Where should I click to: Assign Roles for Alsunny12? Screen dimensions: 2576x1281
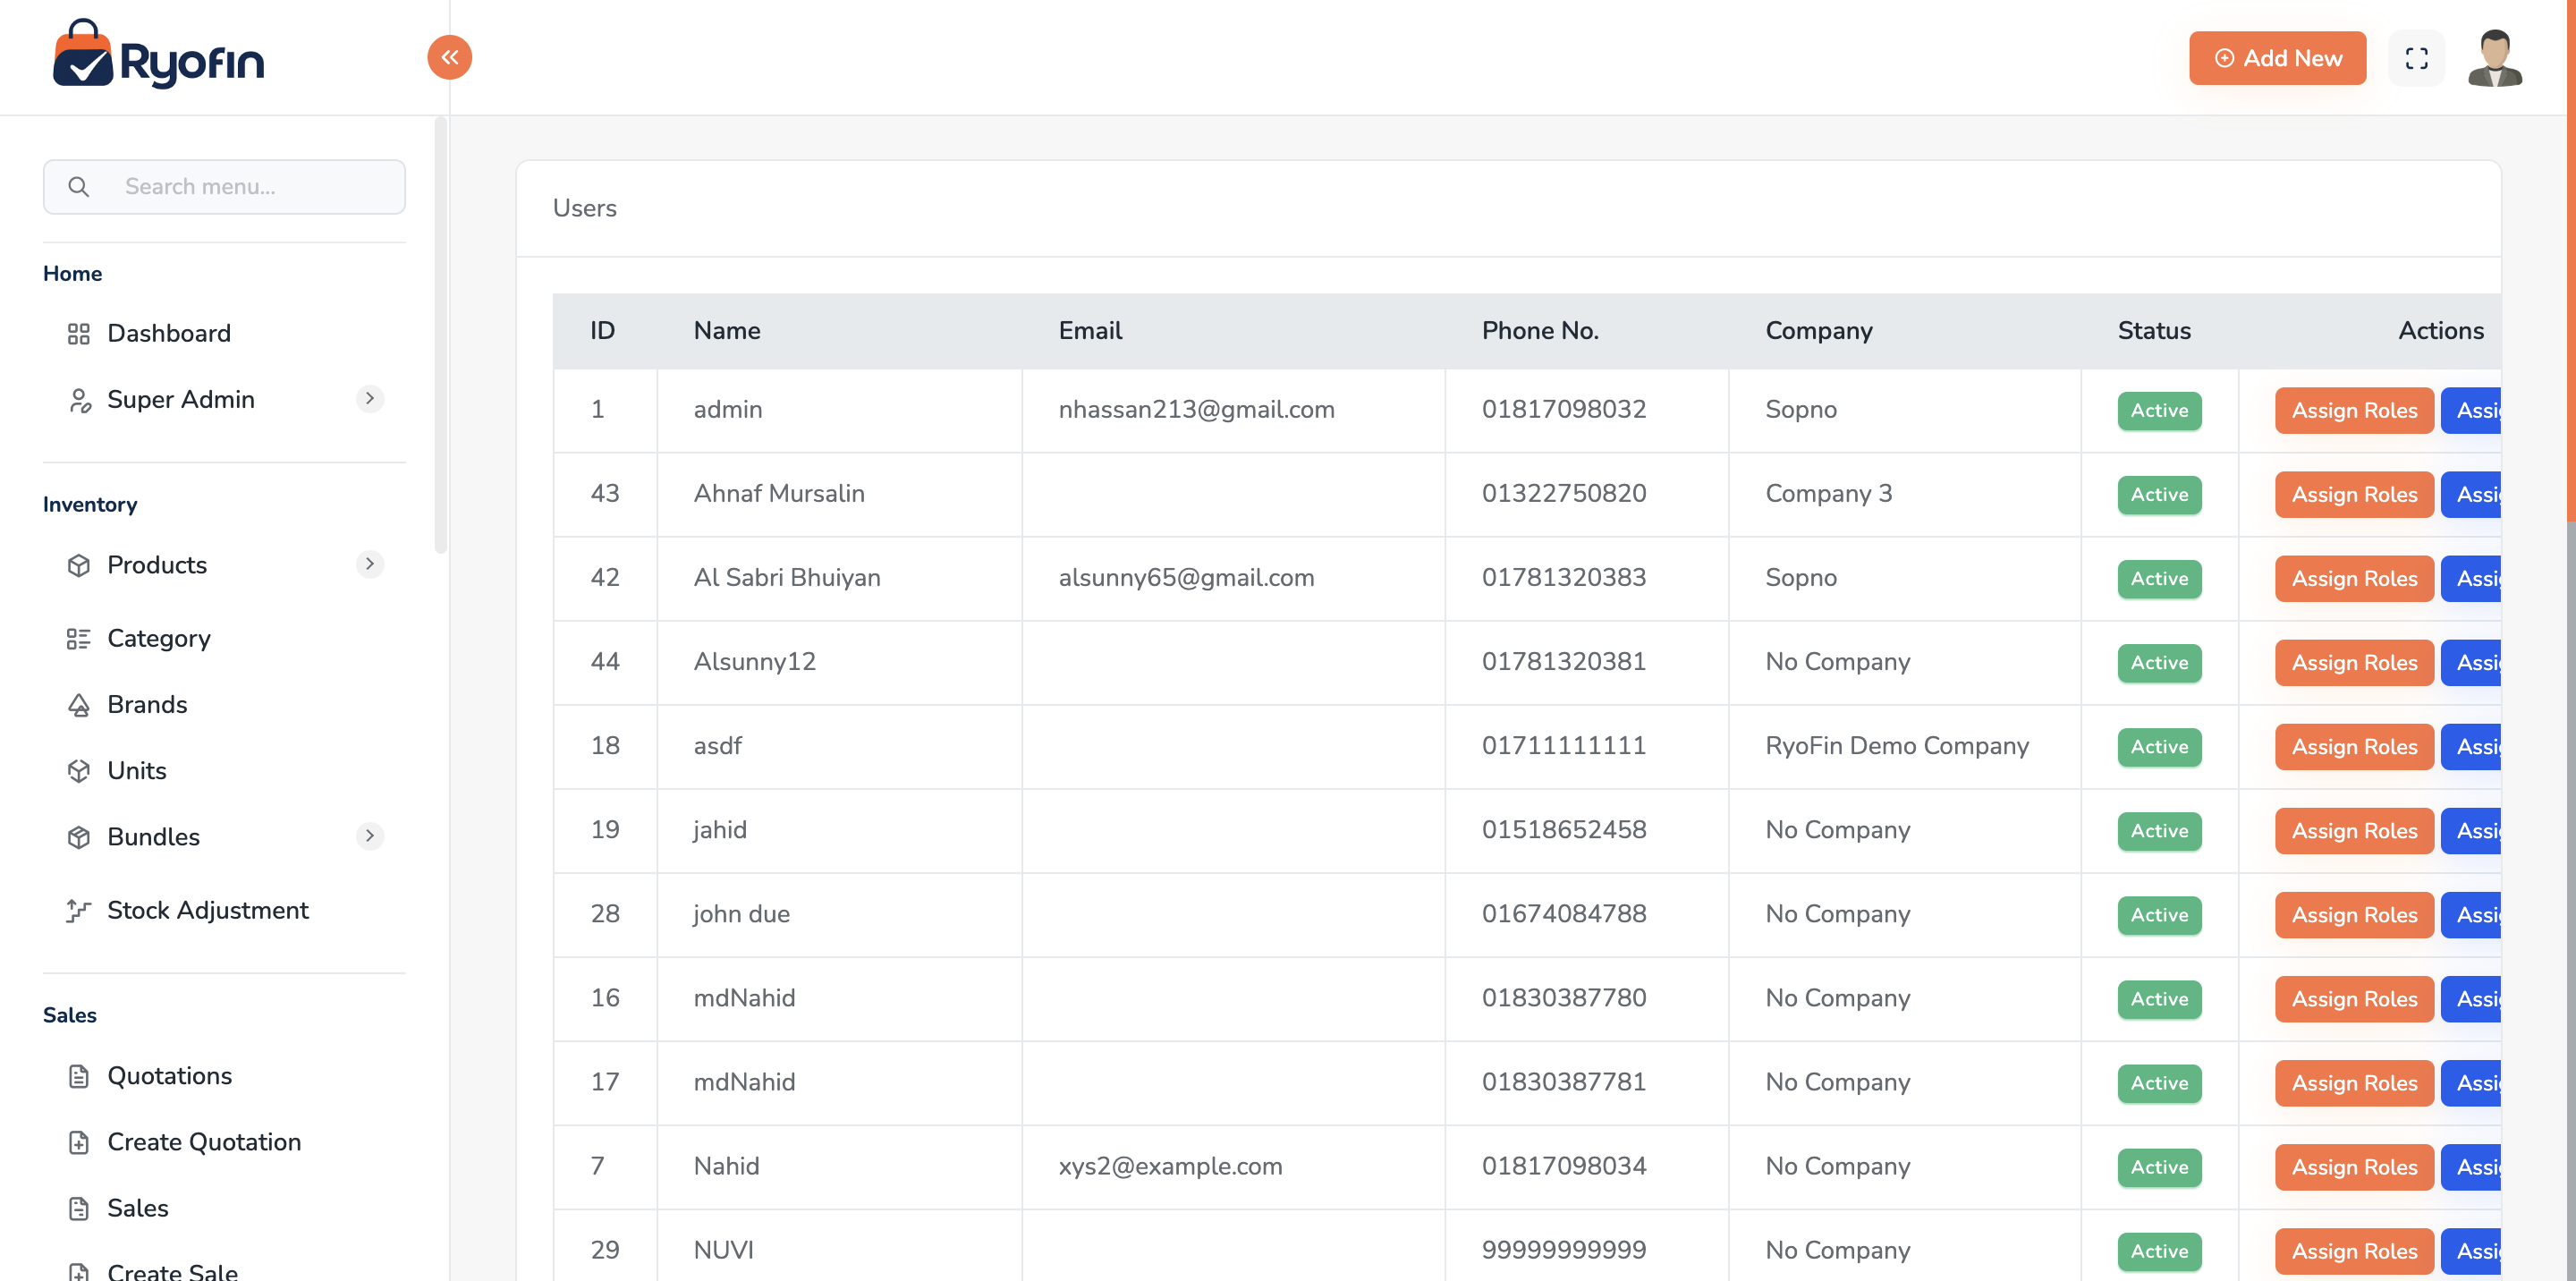[x=2354, y=663]
